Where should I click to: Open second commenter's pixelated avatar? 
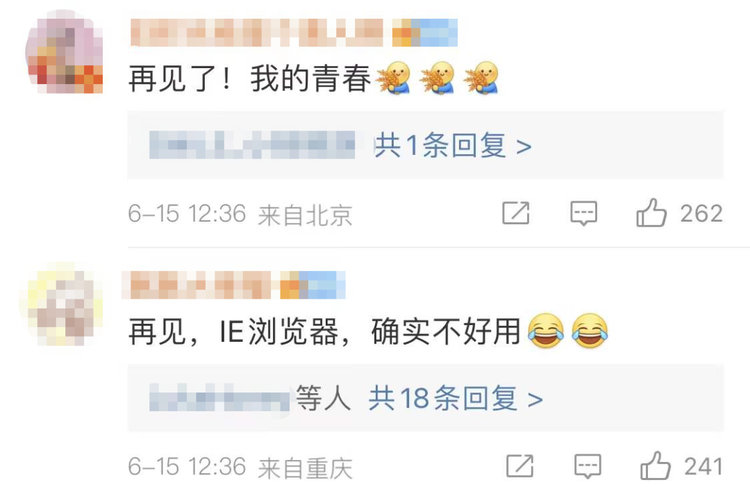click(x=61, y=305)
